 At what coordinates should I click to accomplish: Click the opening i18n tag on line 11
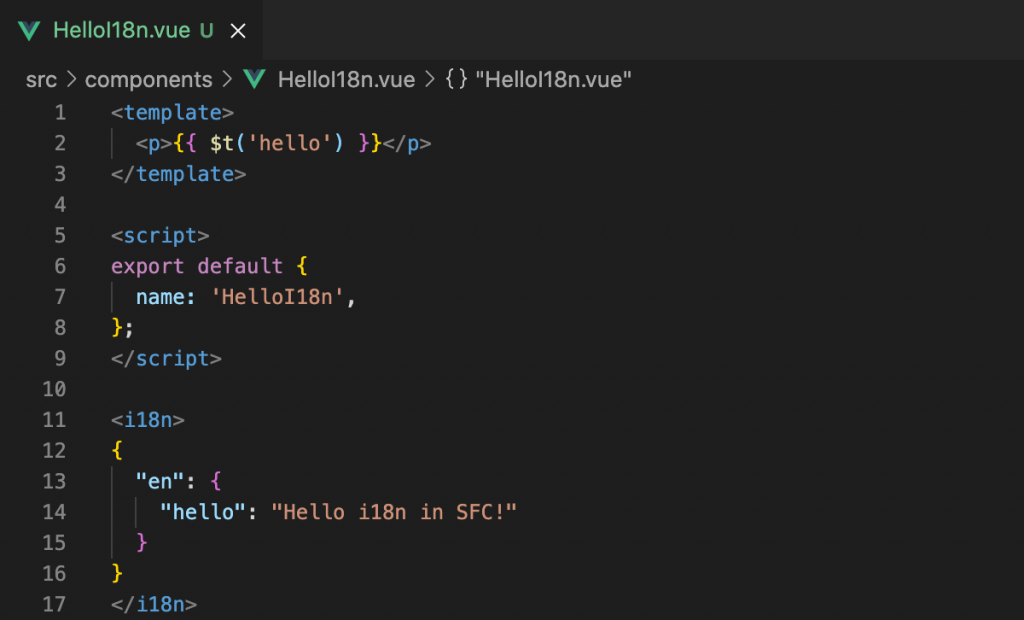click(x=148, y=419)
